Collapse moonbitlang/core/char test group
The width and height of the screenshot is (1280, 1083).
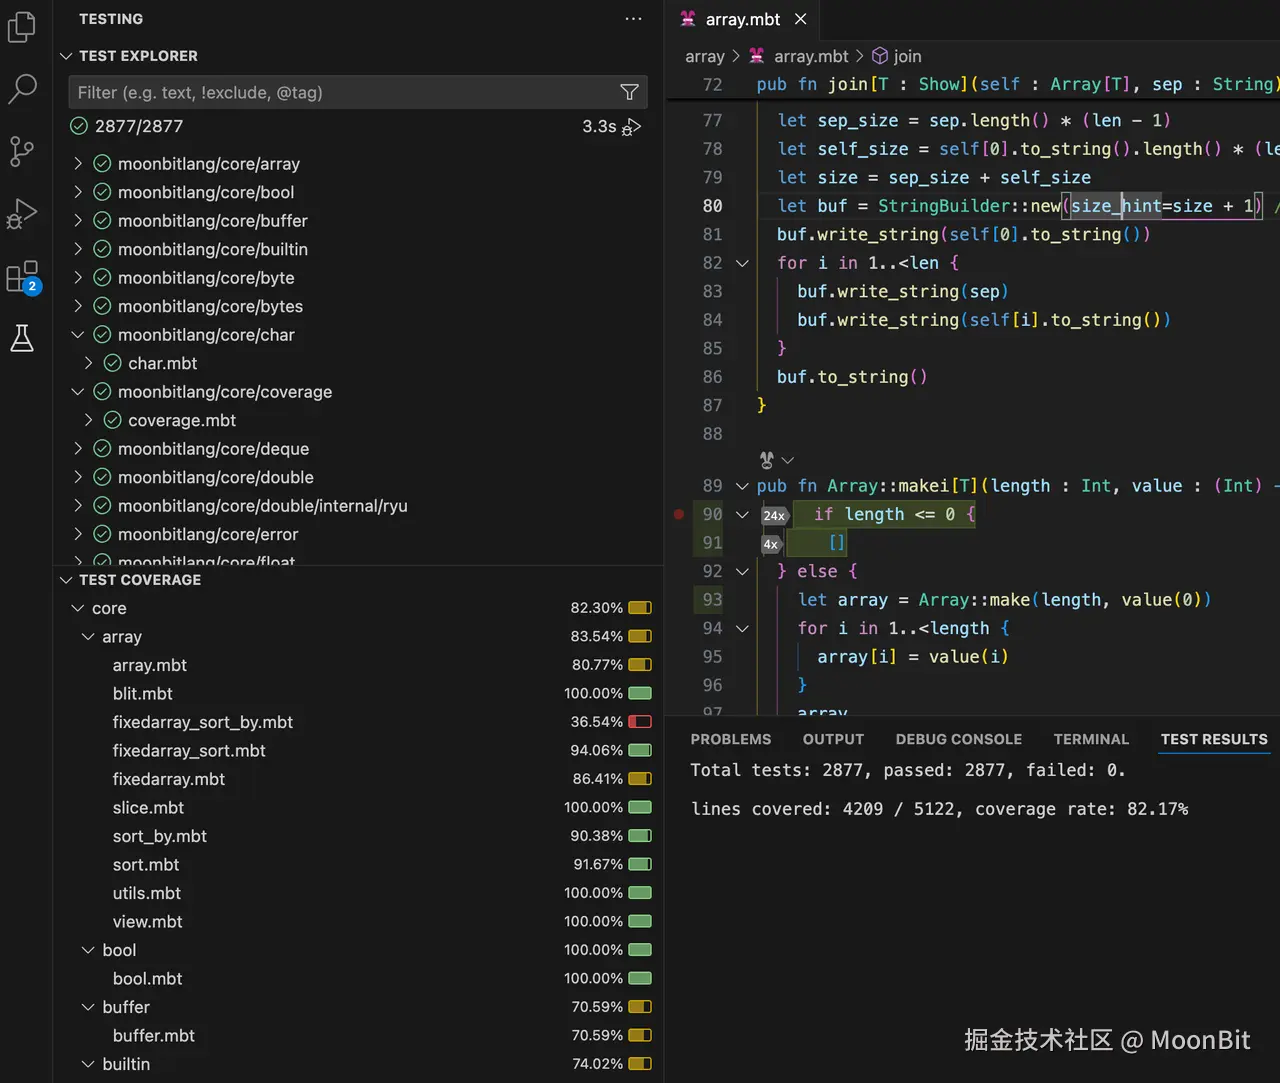(78, 334)
